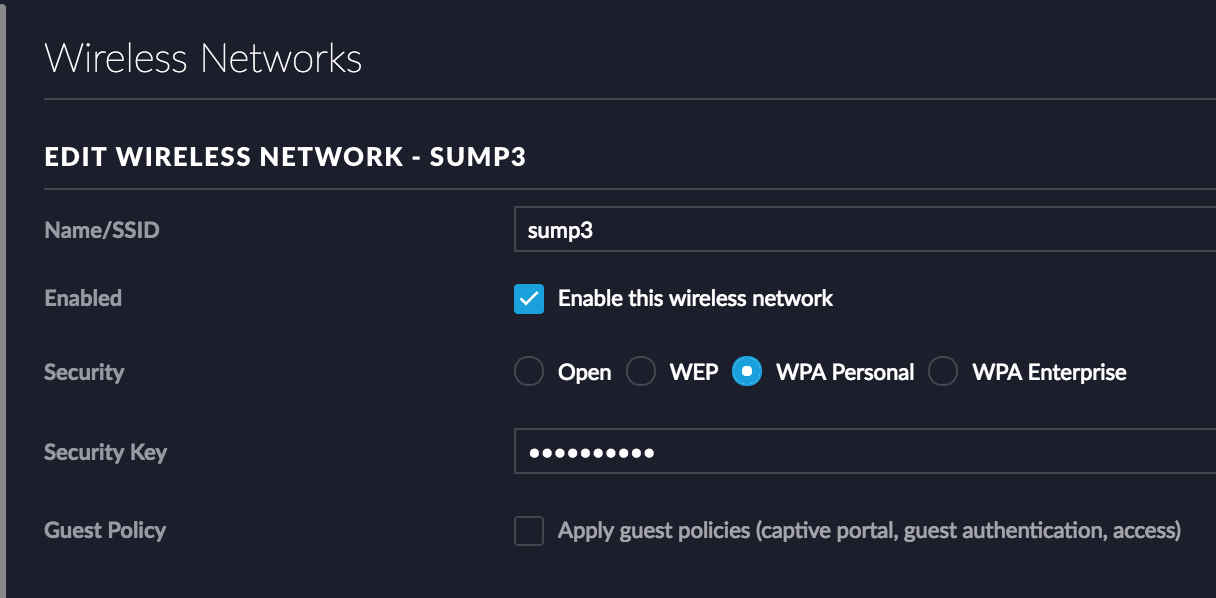Screen dimensions: 1216x598
Task: Click the 'Enable this wireless network' label text
Action: [x=695, y=298]
